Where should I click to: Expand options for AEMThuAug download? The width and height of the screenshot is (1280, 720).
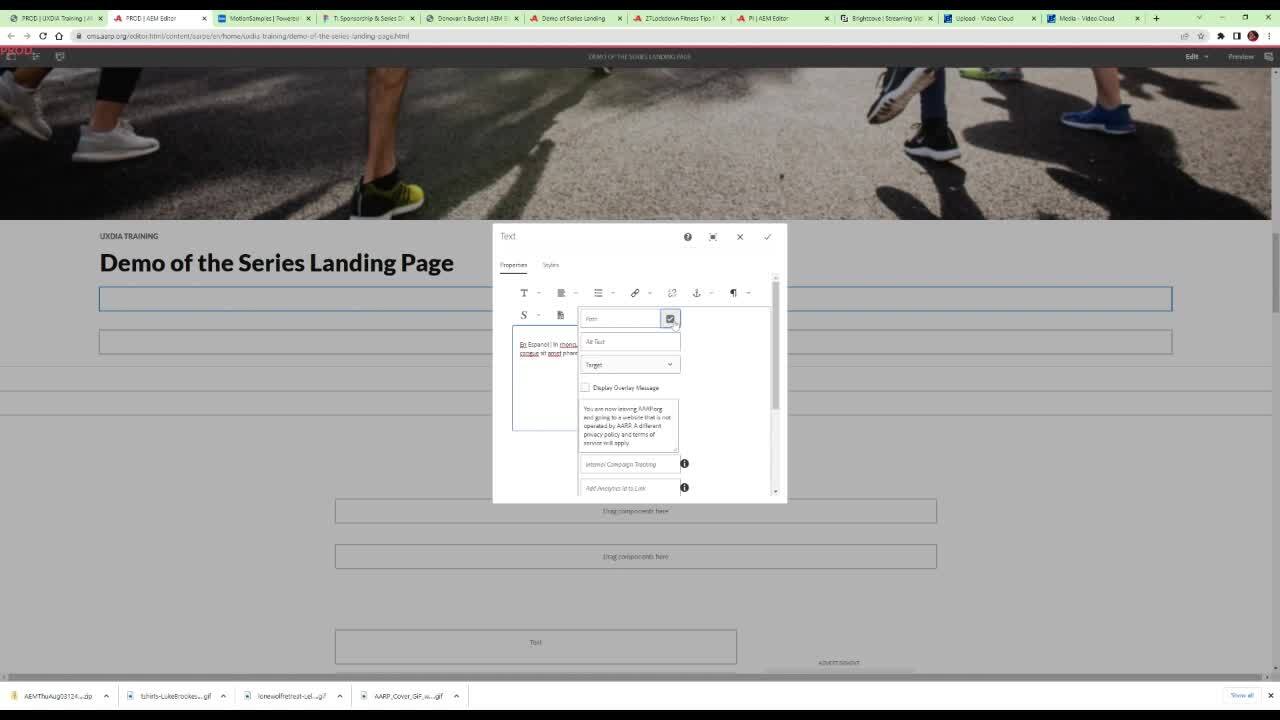click(106, 696)
